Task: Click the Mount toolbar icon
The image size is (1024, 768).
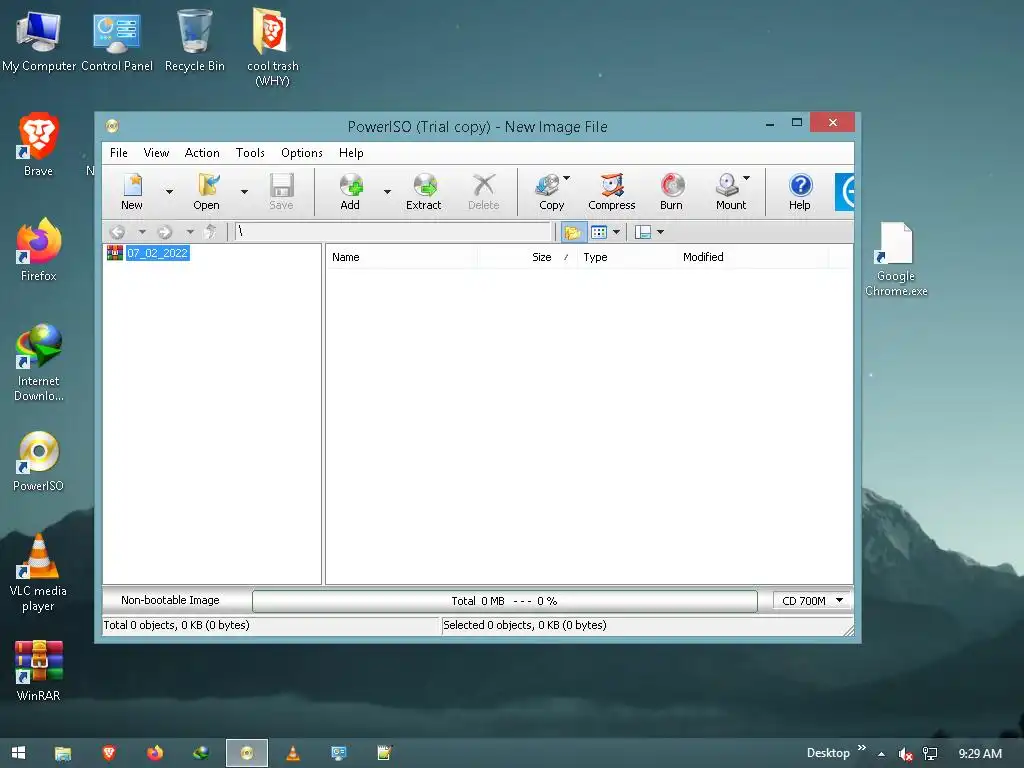Action: 730,191
